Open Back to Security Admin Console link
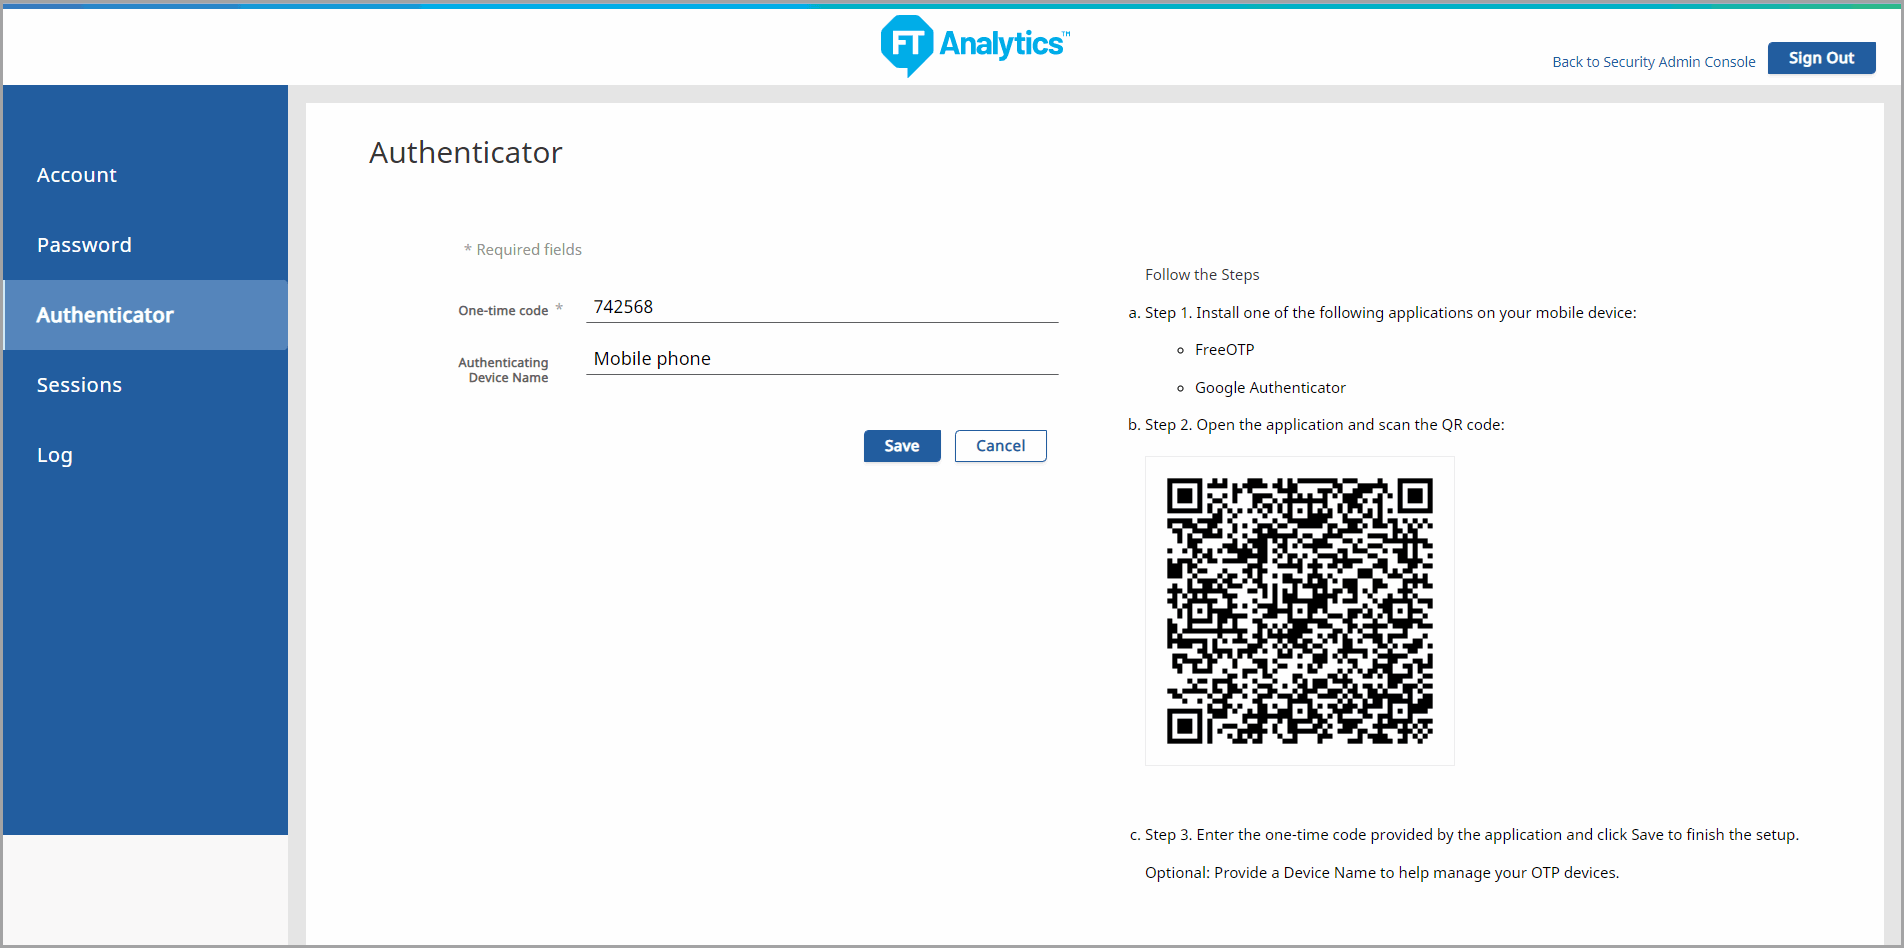Viewport: 1904px width, 948px height. [x=1653, y=62]
